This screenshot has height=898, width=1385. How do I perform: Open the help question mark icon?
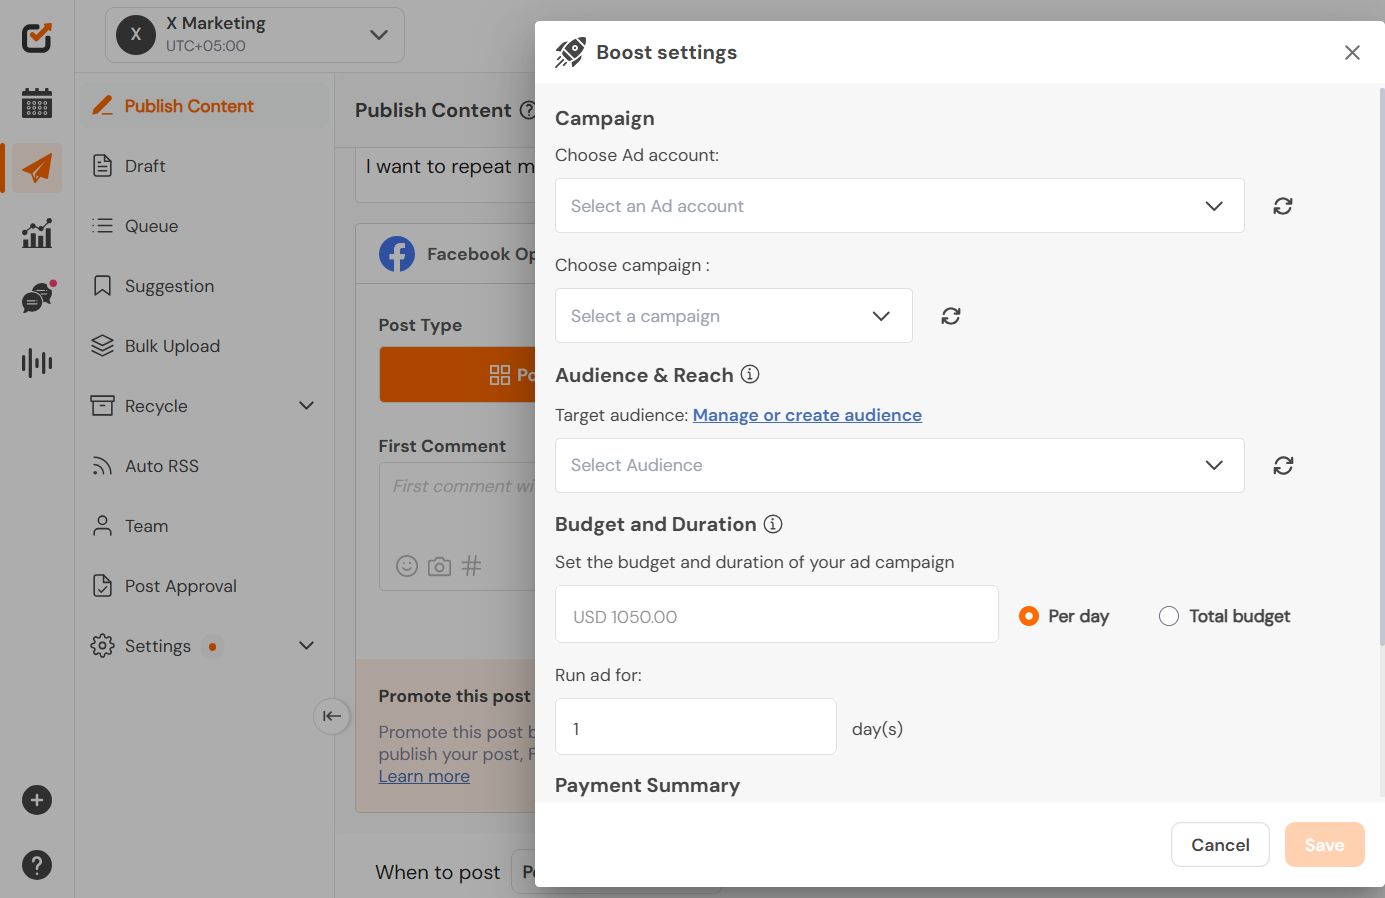pyautogui.click(x=37, y=865)
